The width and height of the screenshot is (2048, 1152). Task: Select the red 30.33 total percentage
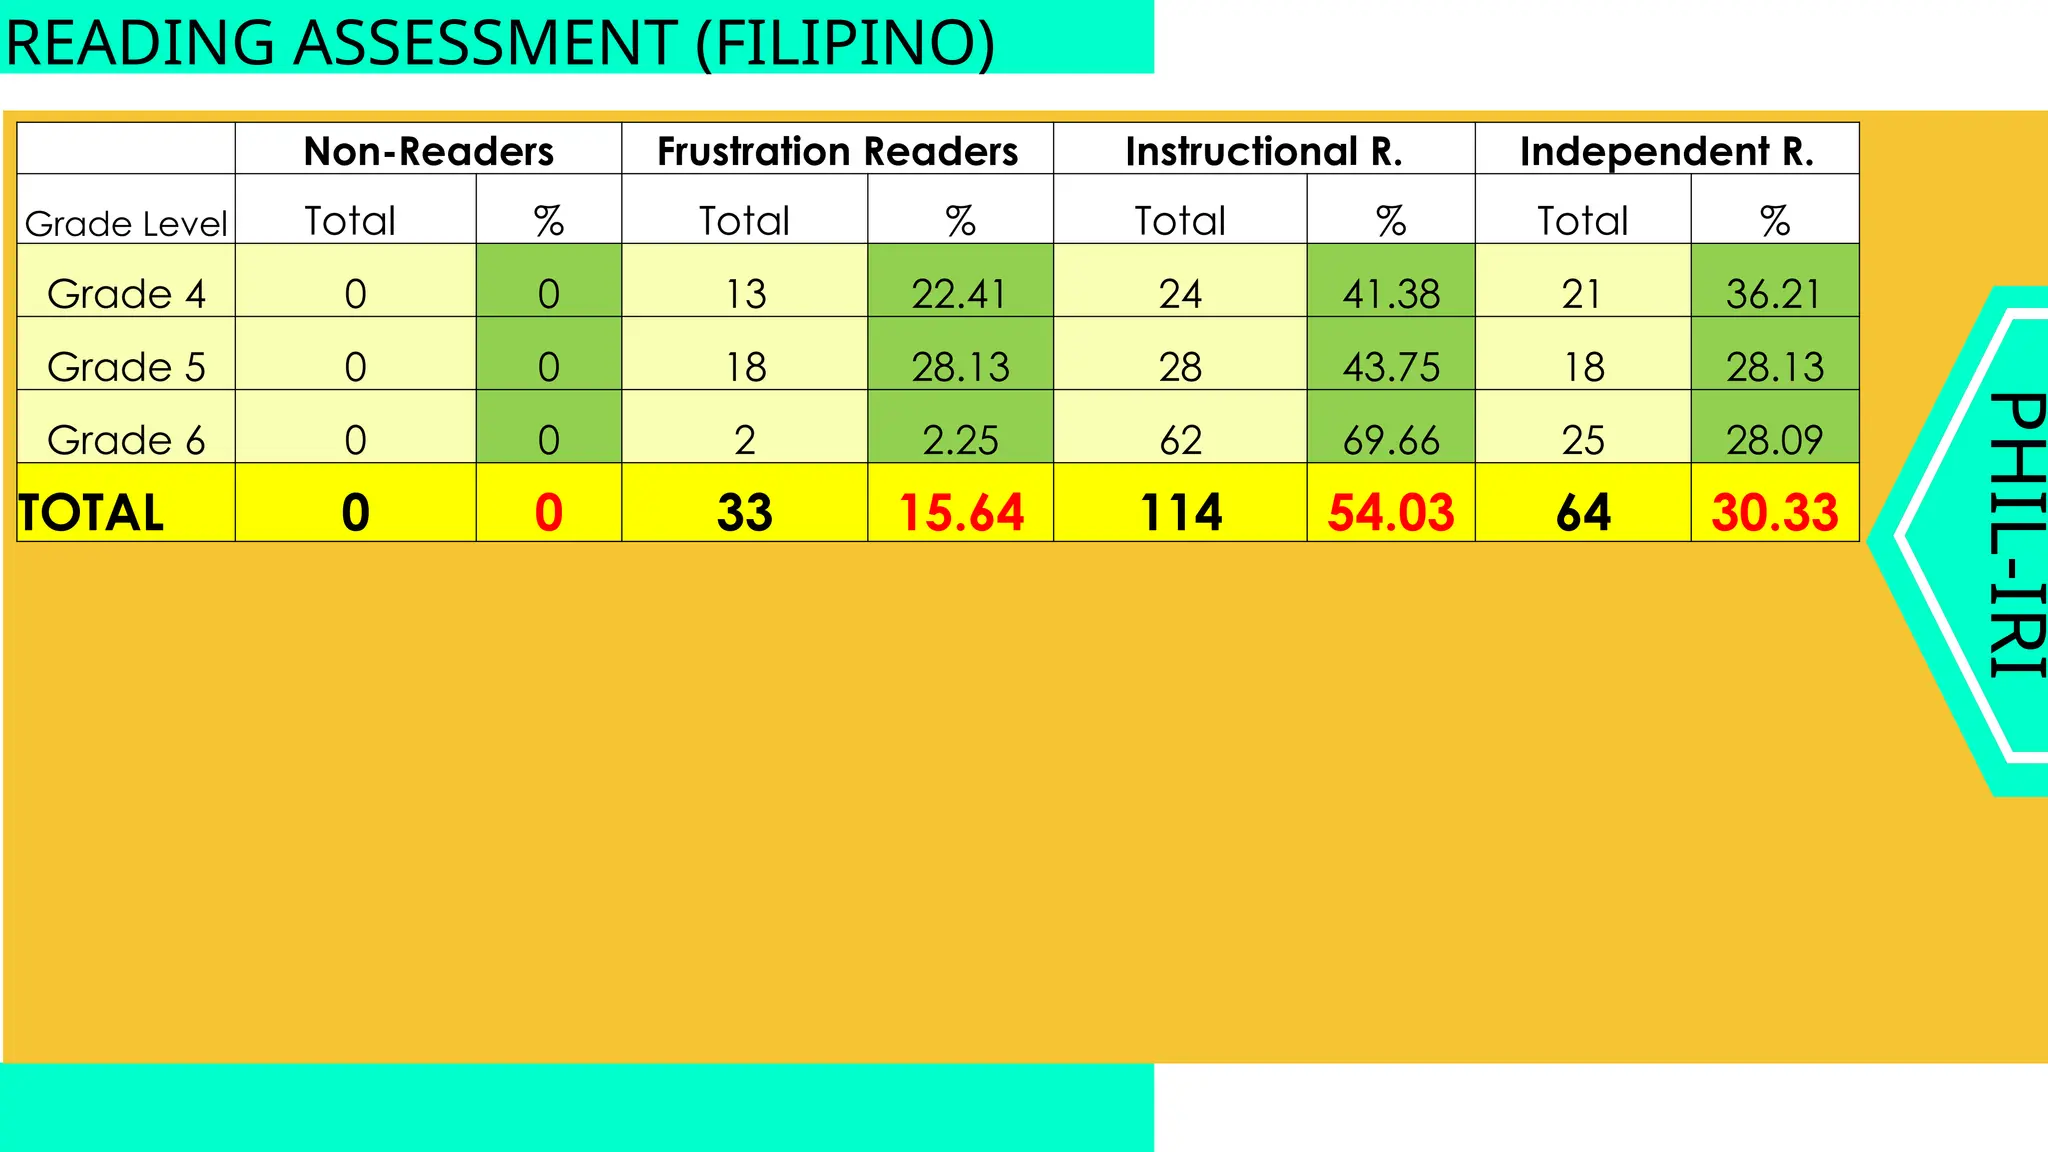click(1774, 512)
